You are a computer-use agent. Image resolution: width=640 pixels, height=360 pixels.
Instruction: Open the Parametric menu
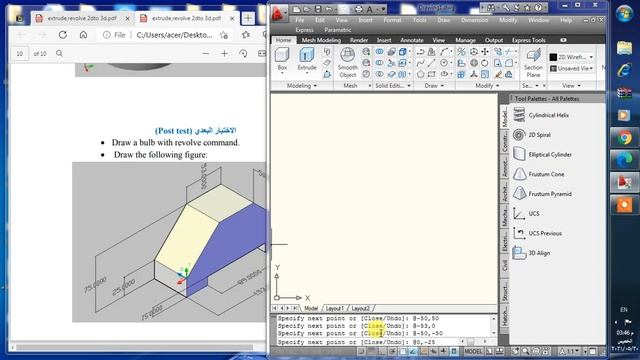(x=338, y=30)
